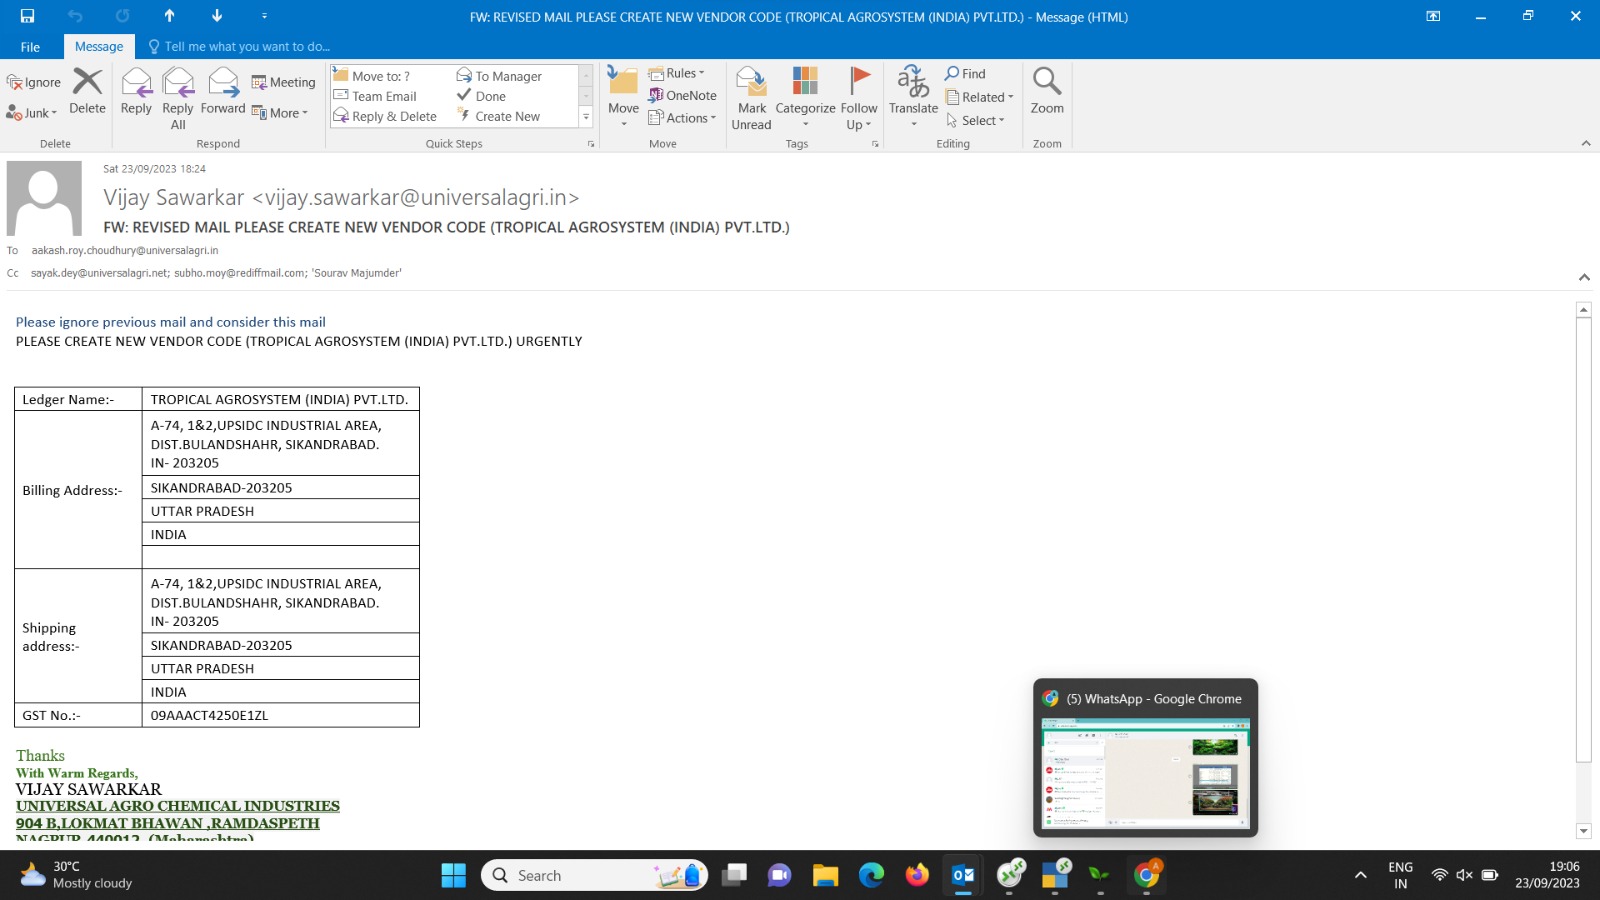This screenshot has width=1600, height=900.
Task: Collapse the message header details
Action: pos(1584,277)
